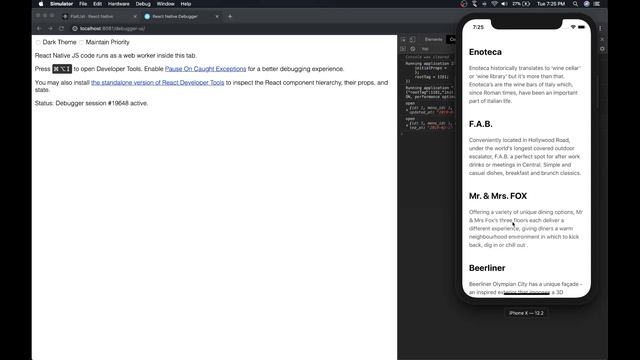Tap the Mr. & Mrs. FOX heading
Viewport: 640px width, 360px height.
[498, 196]
